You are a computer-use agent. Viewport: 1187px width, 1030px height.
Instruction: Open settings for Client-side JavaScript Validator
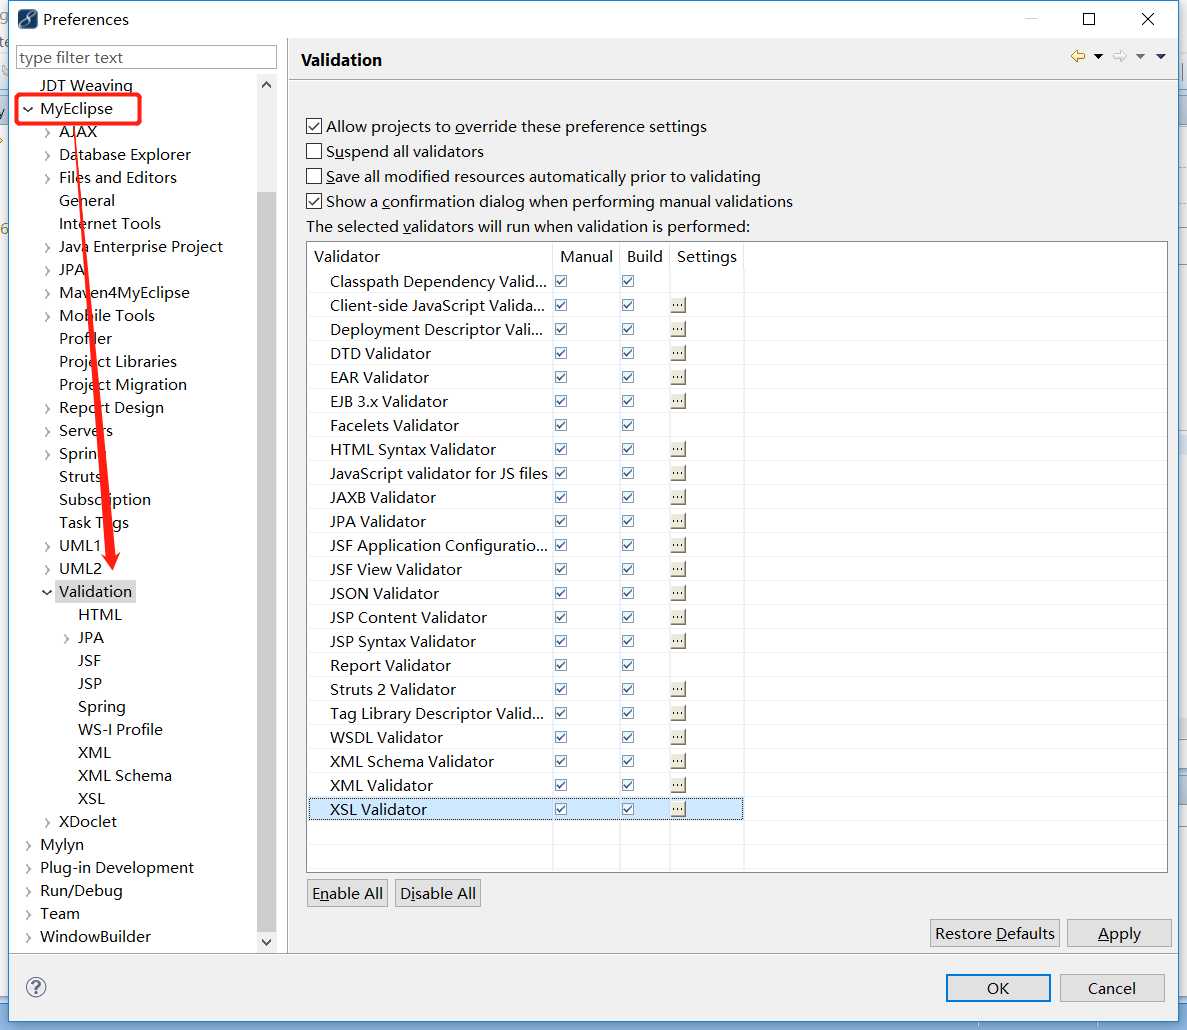click(678, 305)
